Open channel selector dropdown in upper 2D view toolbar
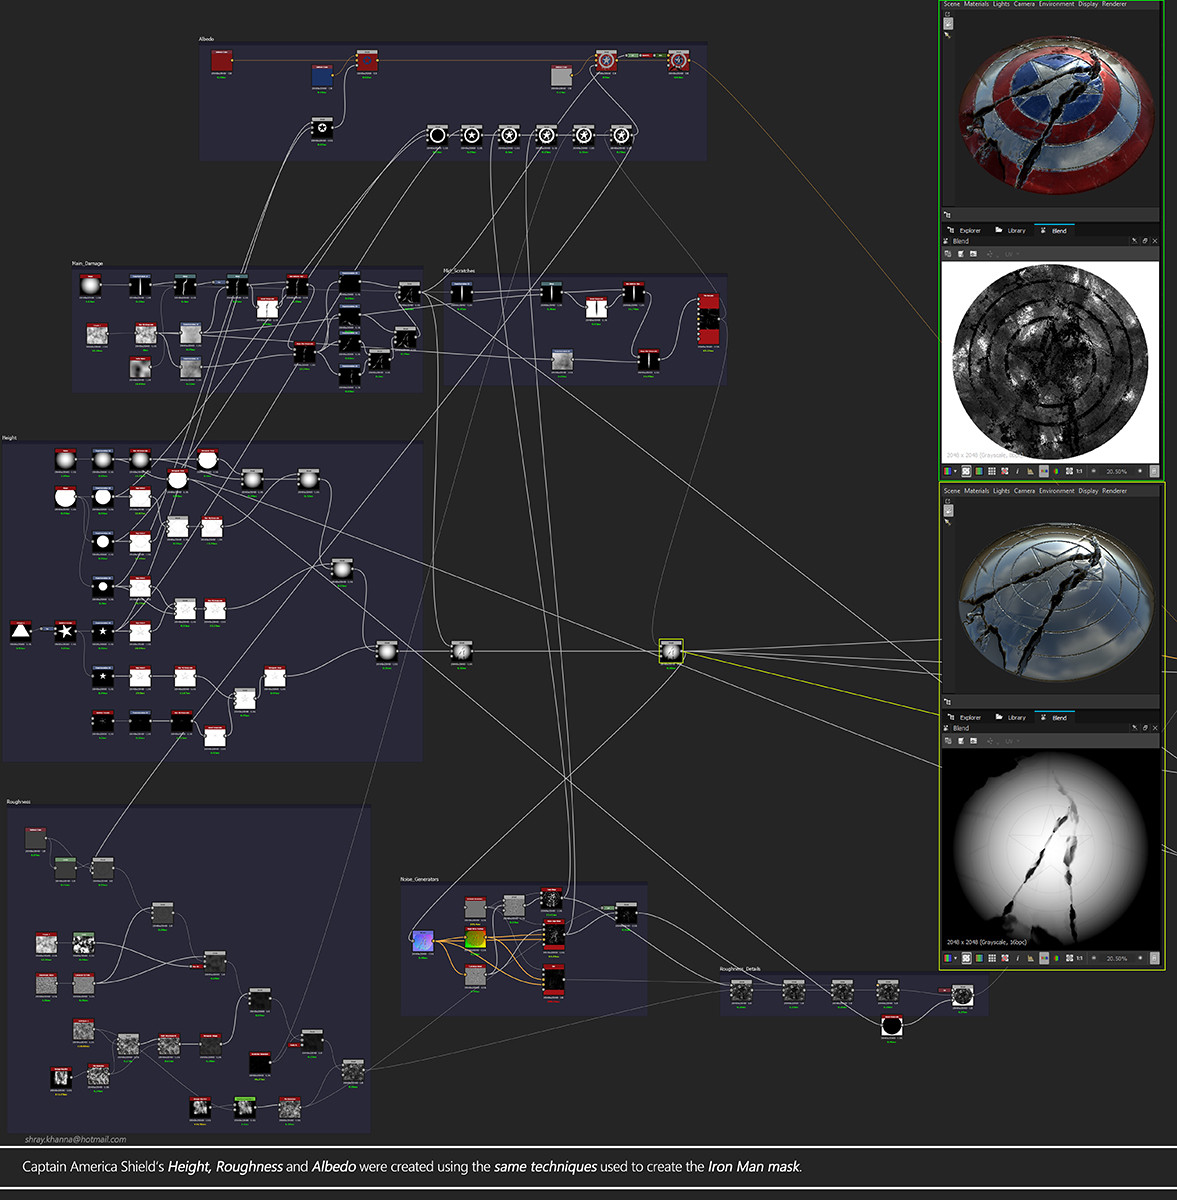The width and height of the screenshot is (1177, 1200). tap(950, 471)
